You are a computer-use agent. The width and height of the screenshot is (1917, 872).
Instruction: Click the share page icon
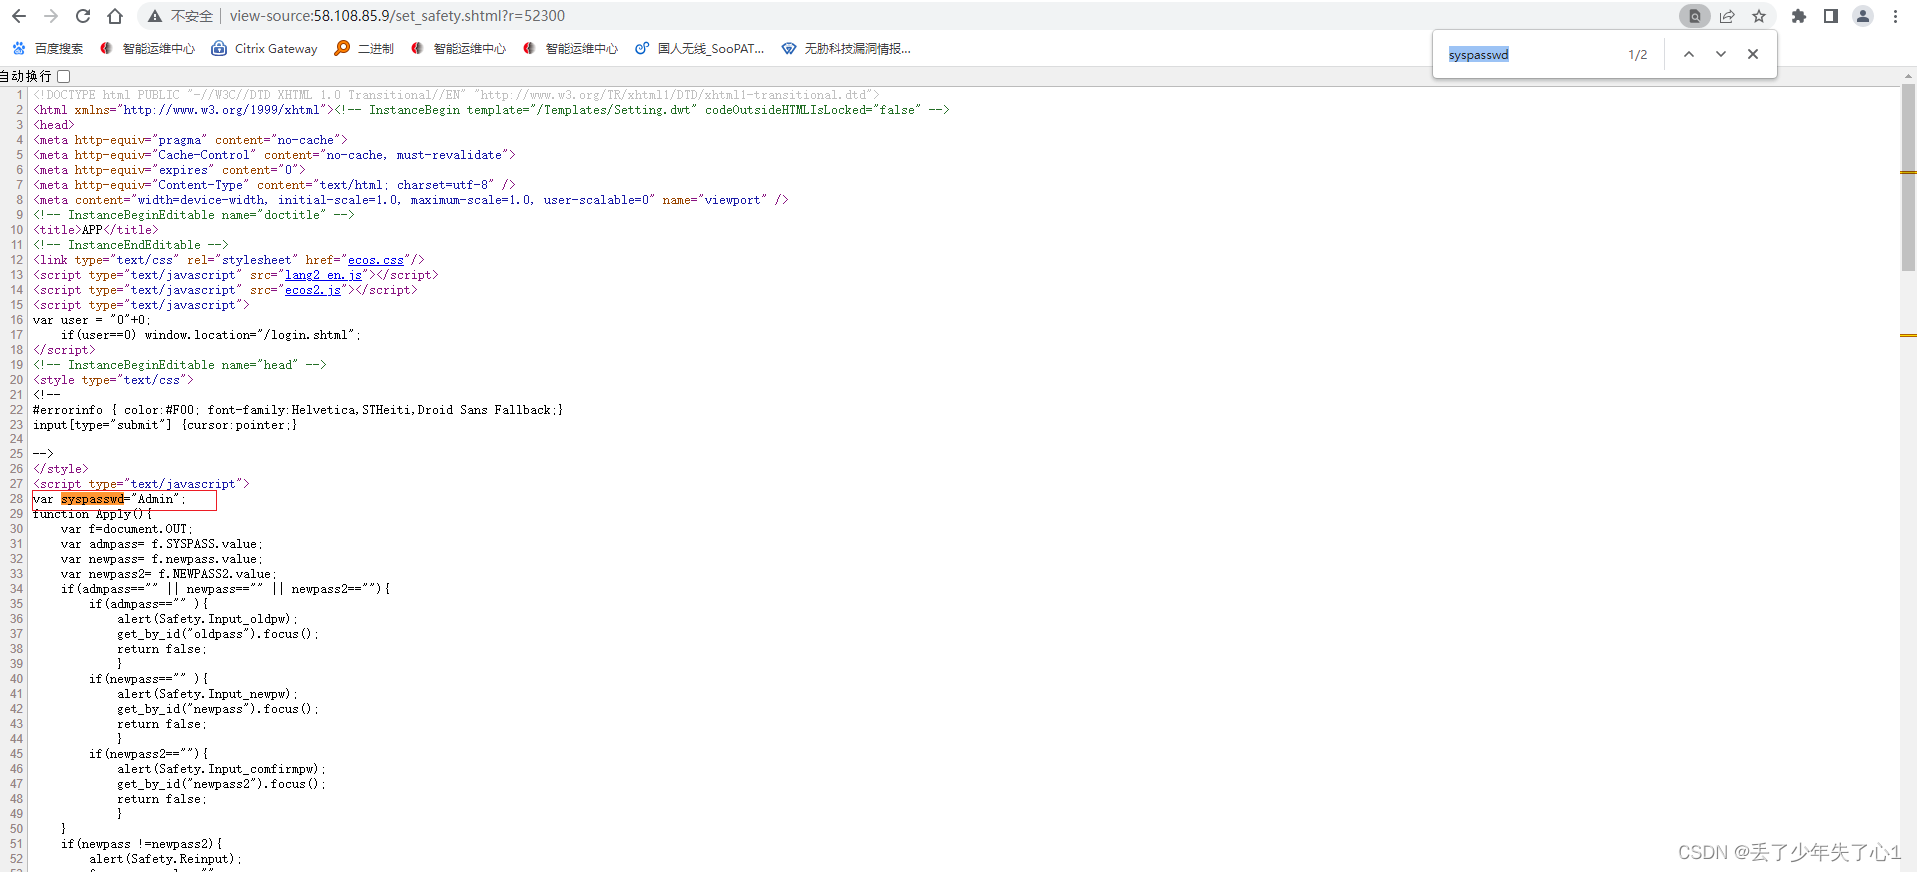(x=1727, y=16)
